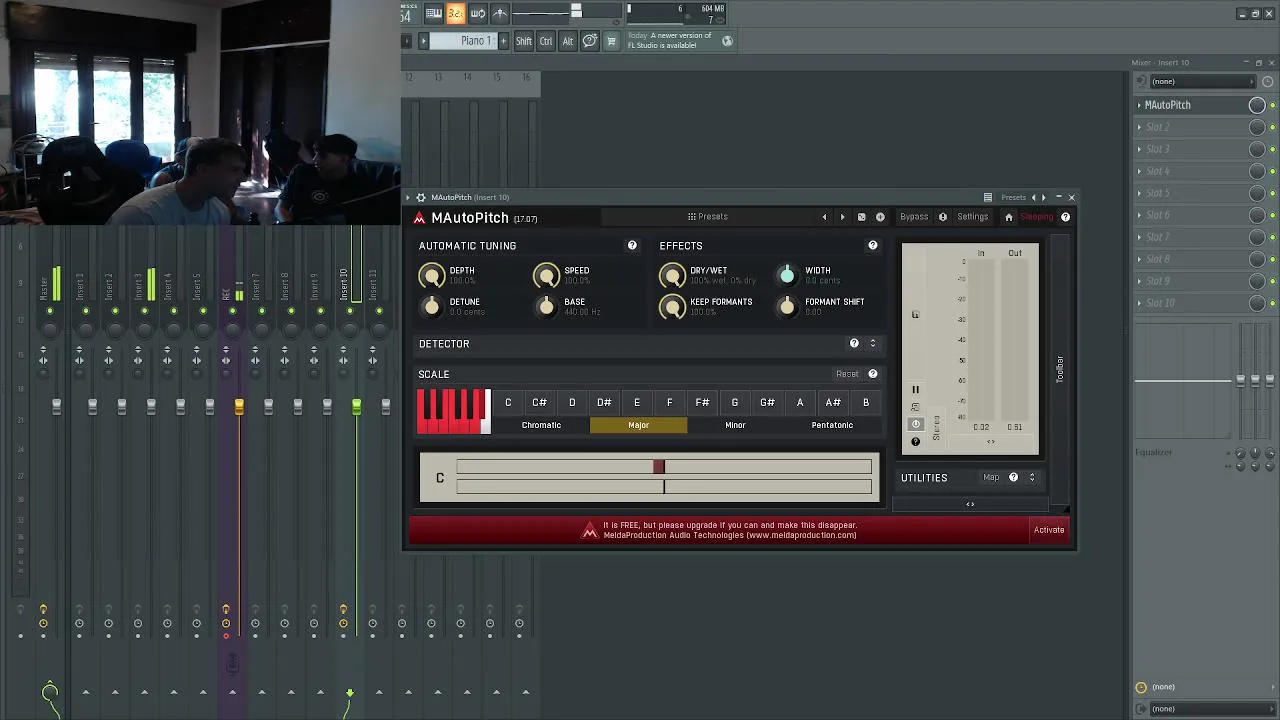This screenshot has width=1280, height=720.
Task: Click the Map button in Utilities
Action: coord(991,477)
